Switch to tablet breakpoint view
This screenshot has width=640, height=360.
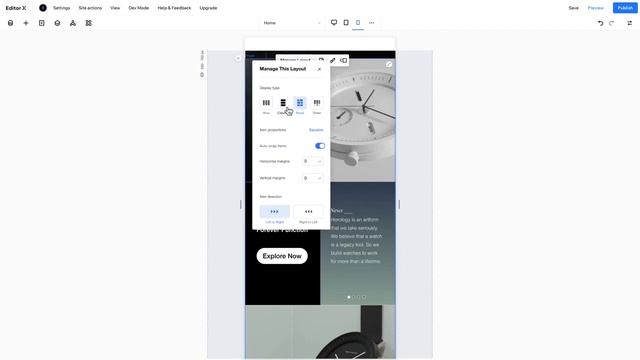tap(346, 23)
